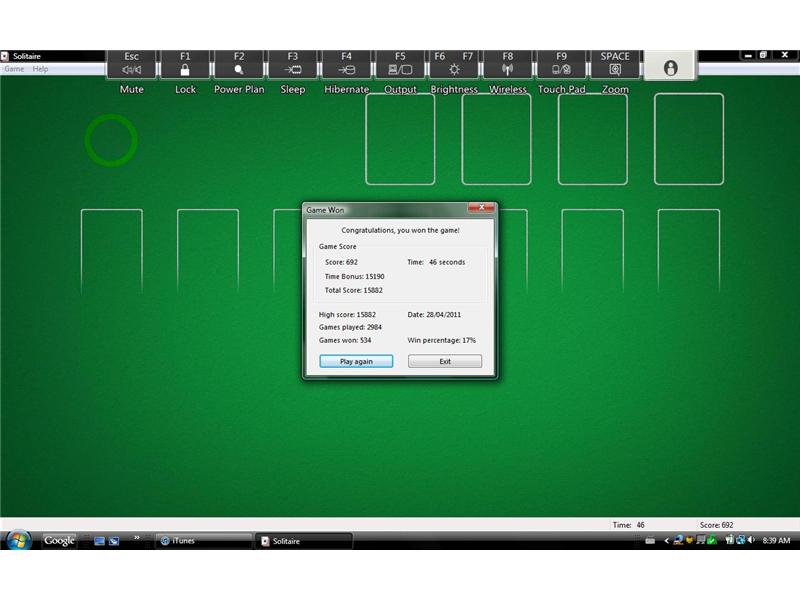Click 'Score: 692' in the status bar

click(716, 524)
